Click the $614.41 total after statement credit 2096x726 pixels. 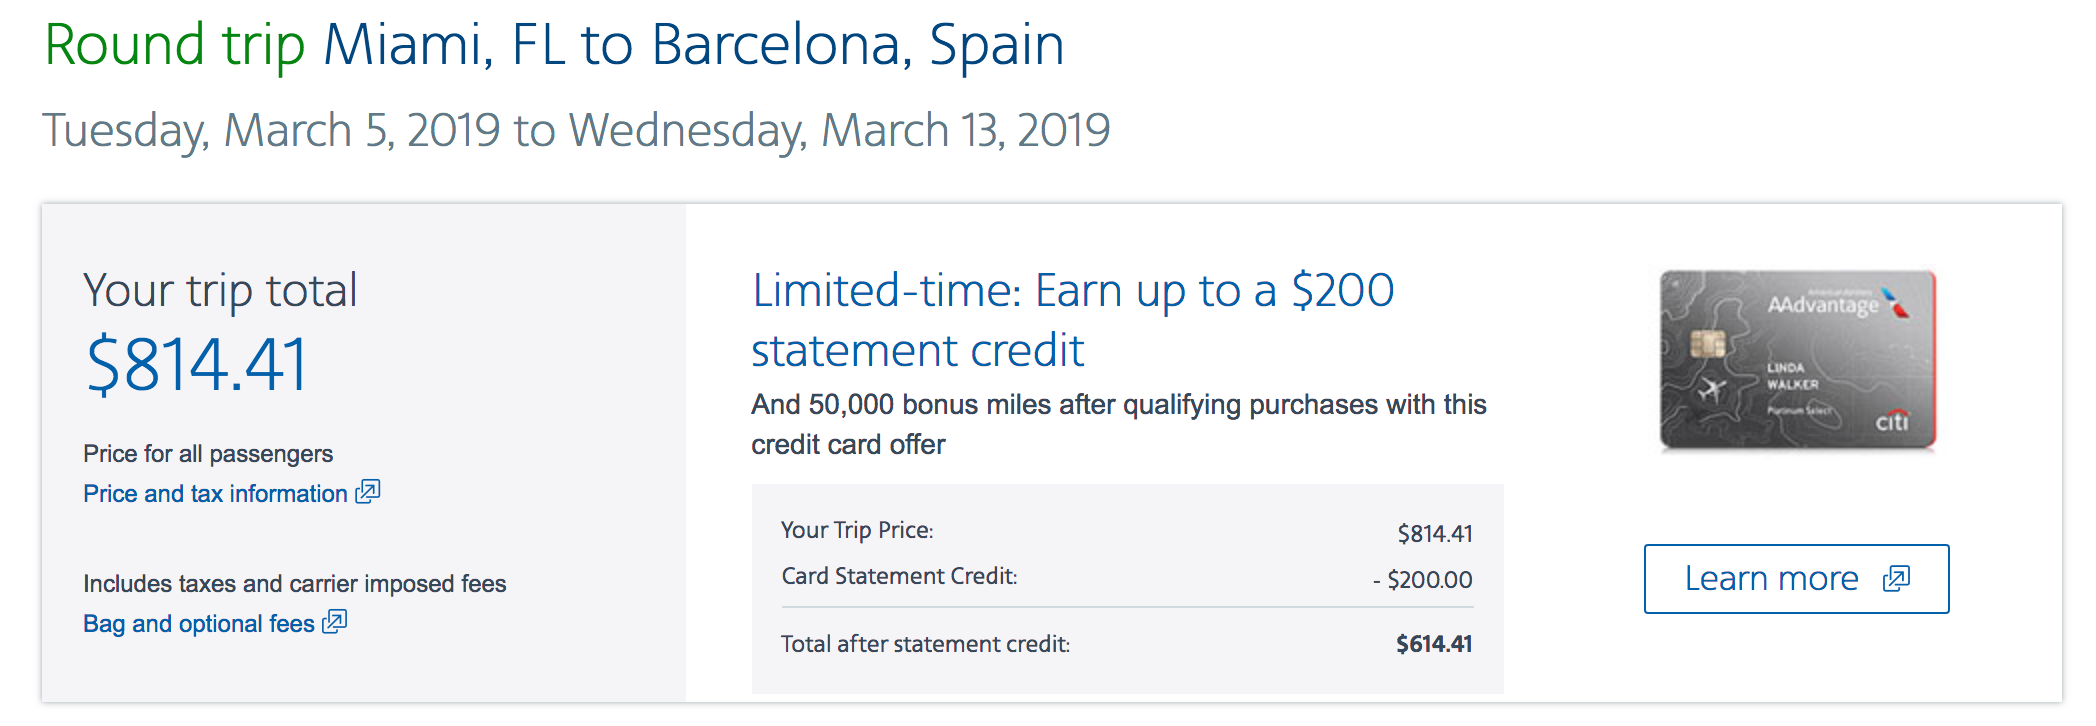[1434, 644]
